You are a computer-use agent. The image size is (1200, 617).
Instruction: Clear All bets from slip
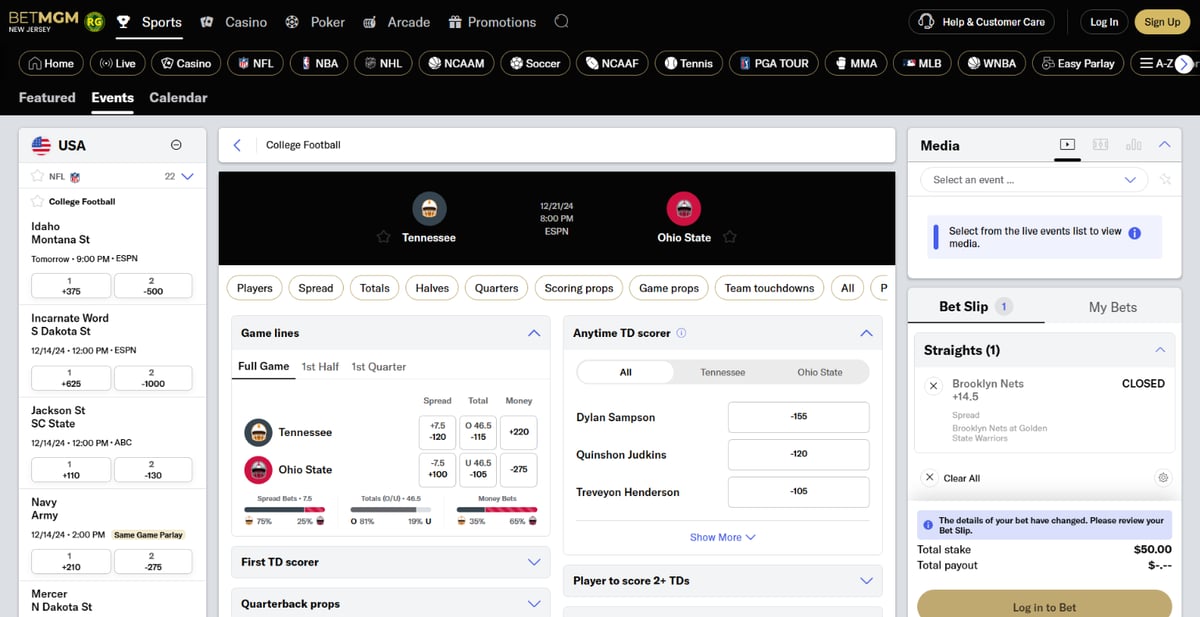(952, 478)
